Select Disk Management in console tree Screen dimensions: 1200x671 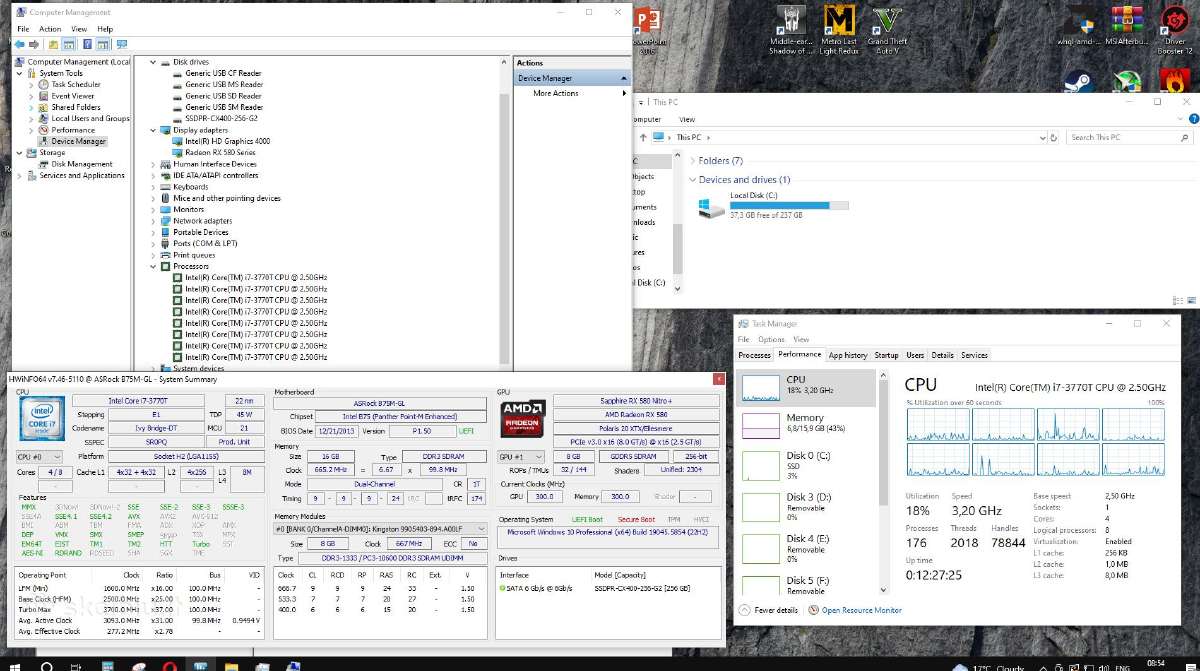tap(82, 164)
